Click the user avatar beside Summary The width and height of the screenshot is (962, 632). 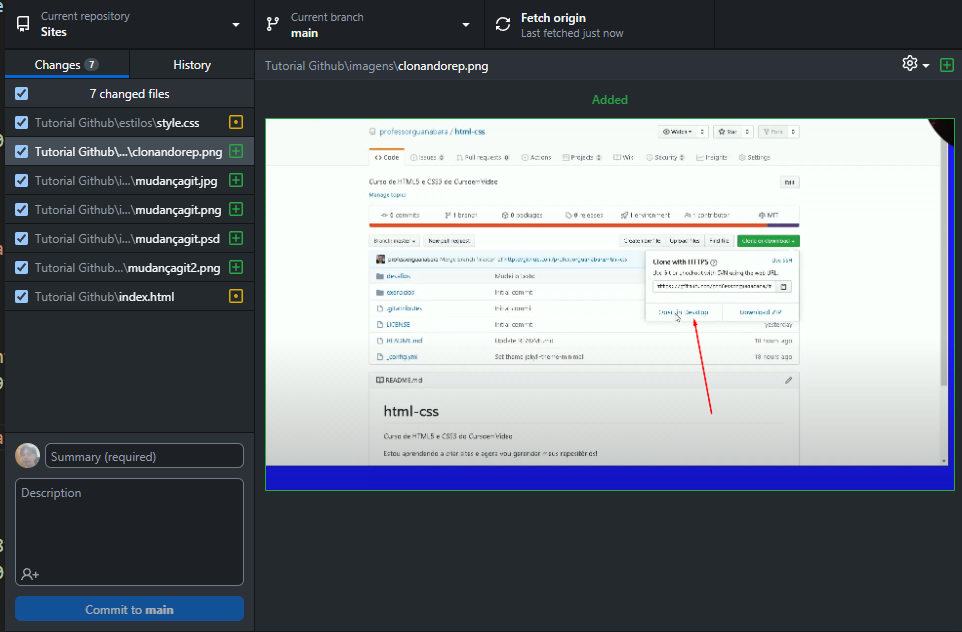(28, 456)
